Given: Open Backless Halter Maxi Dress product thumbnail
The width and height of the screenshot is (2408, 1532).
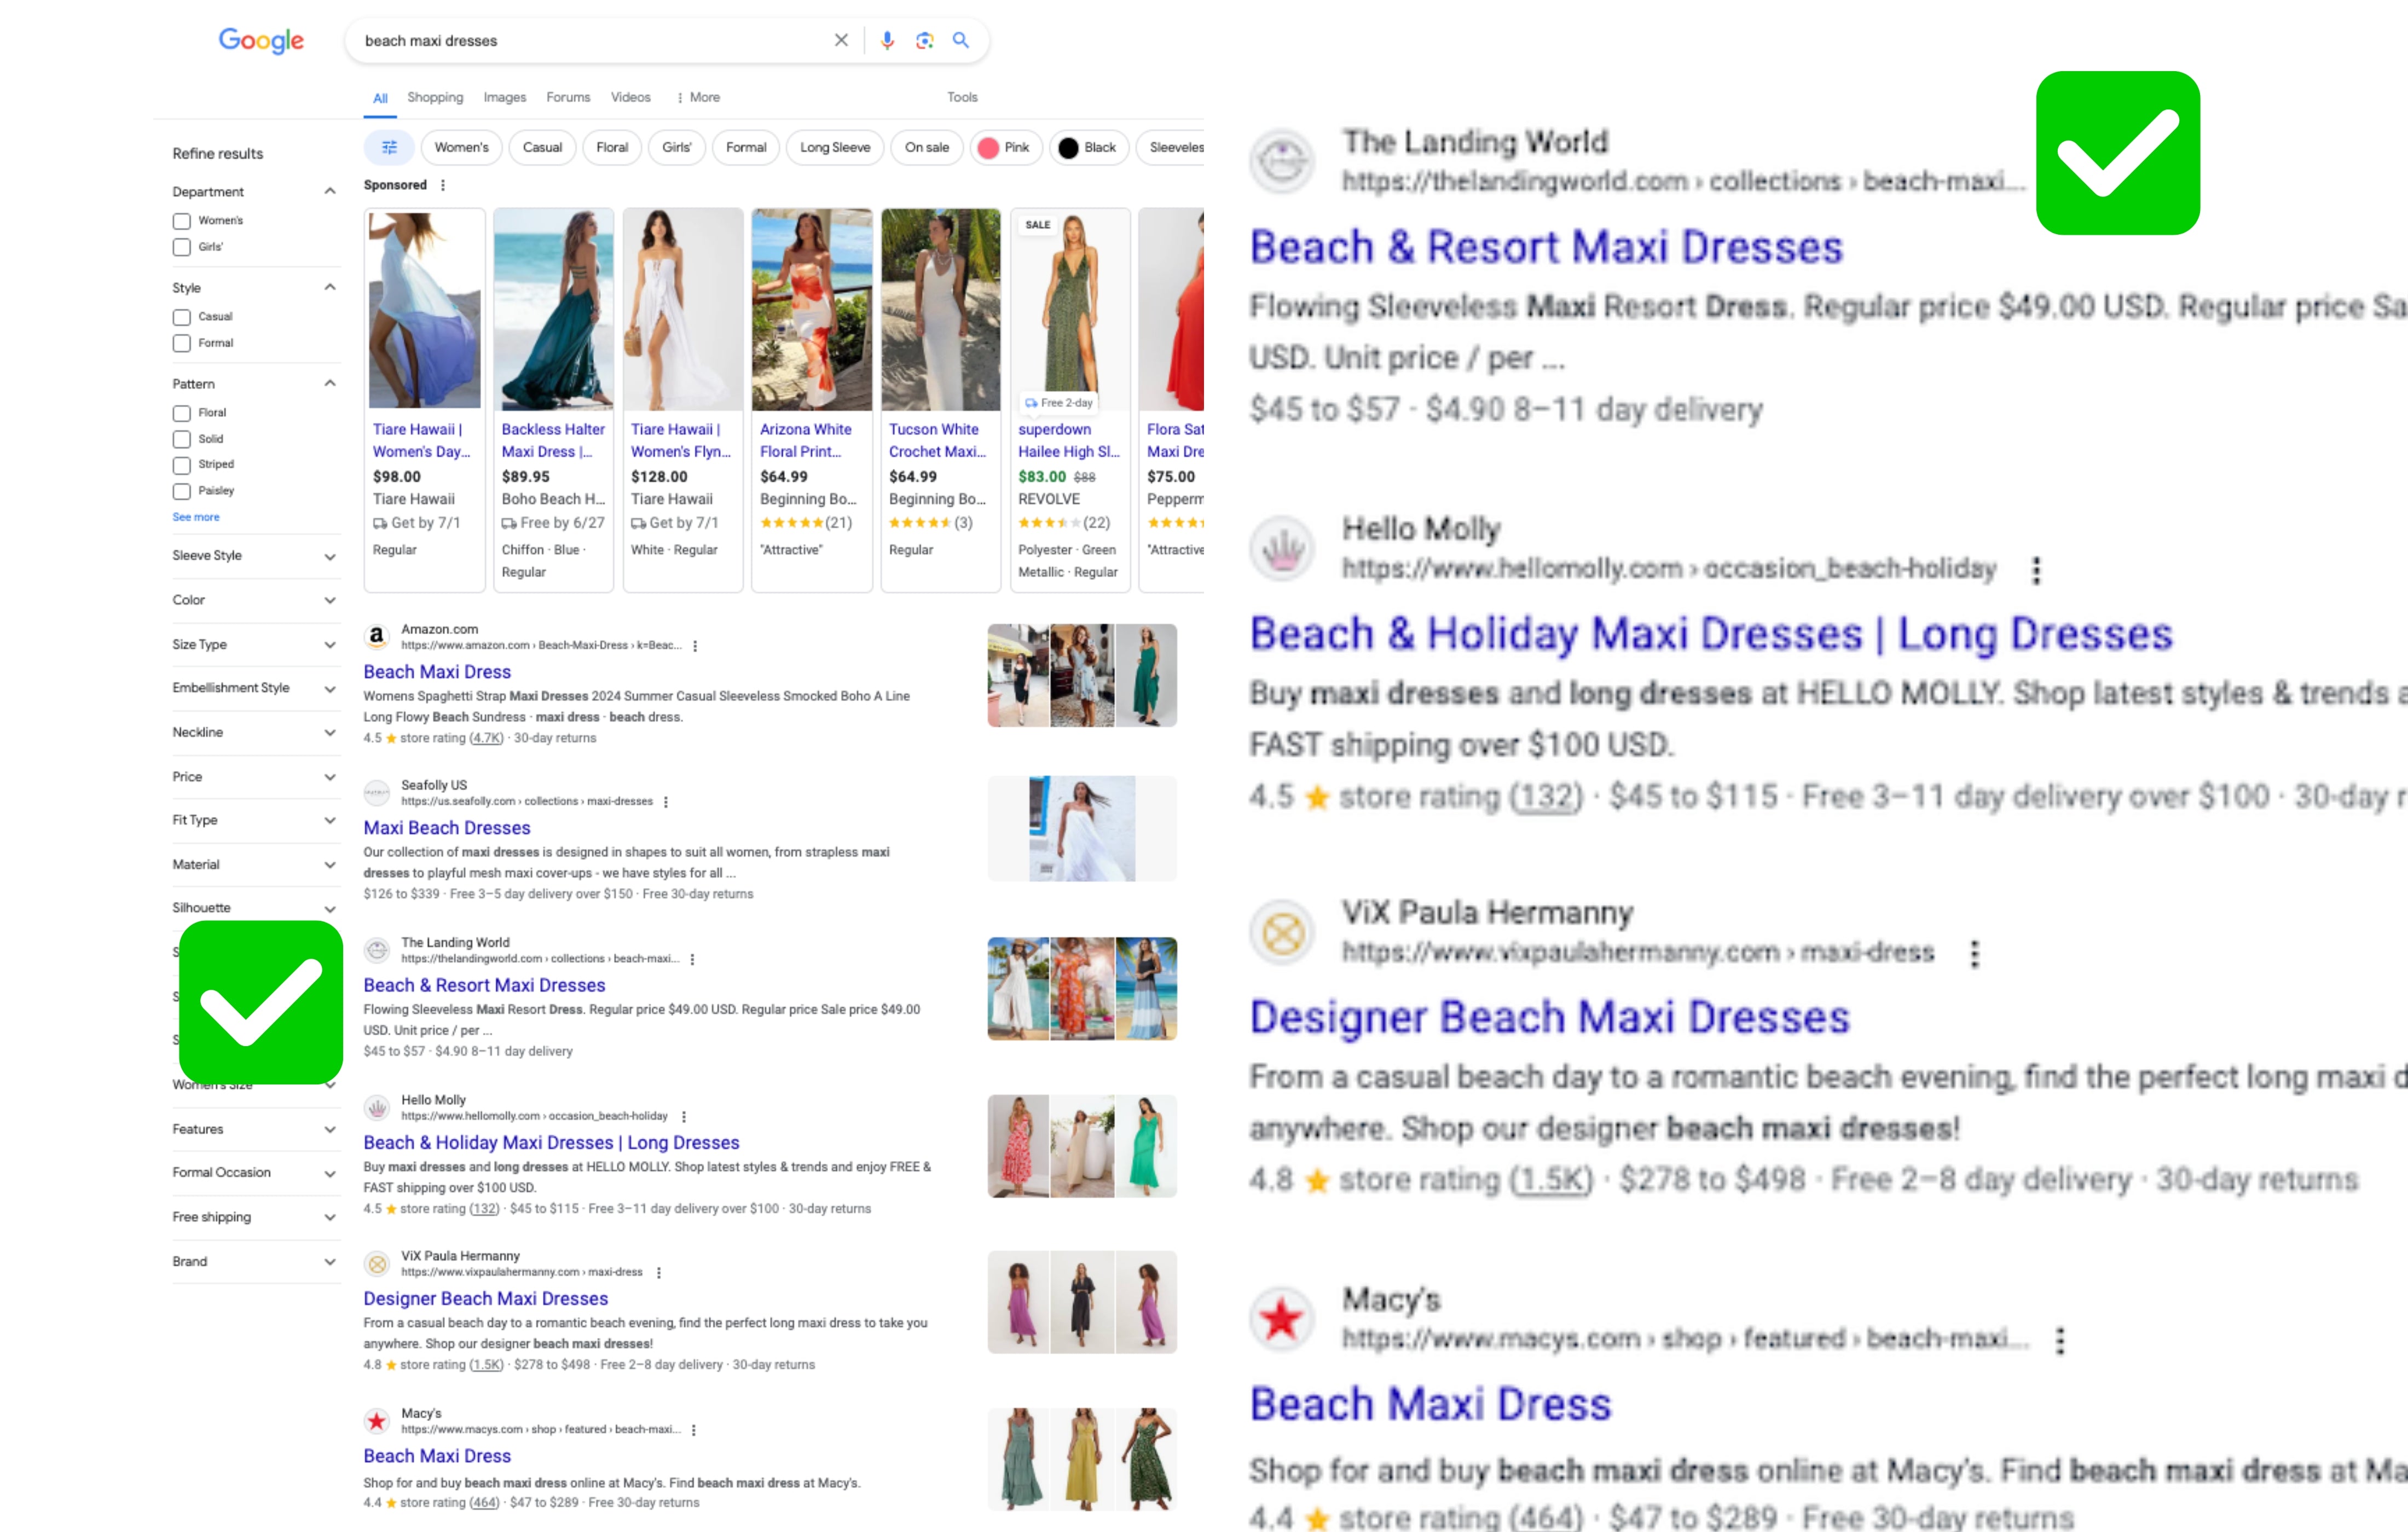Looking at the screenshot, I should 553,309.
